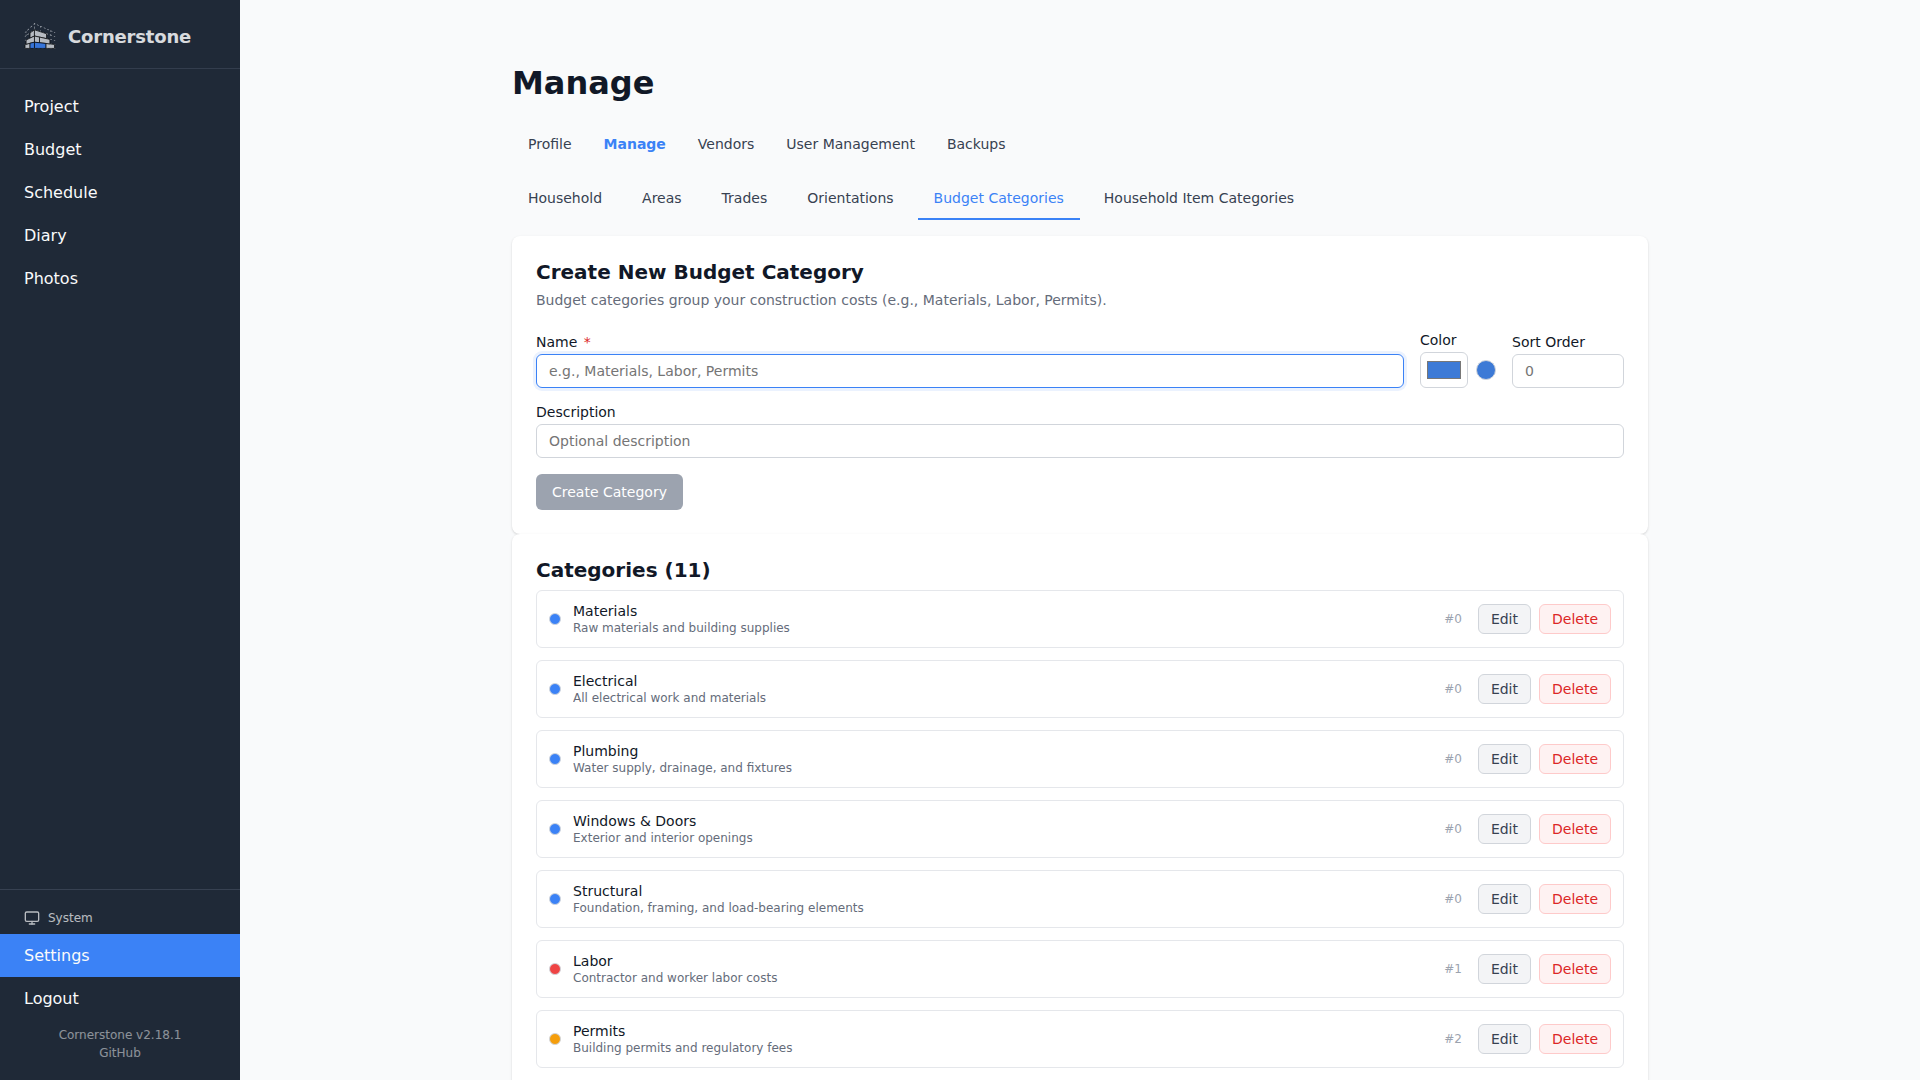This screenshot has height=1080, width=1920.
Task: Select the Manage tab
Action: click(x=634, y=144)
